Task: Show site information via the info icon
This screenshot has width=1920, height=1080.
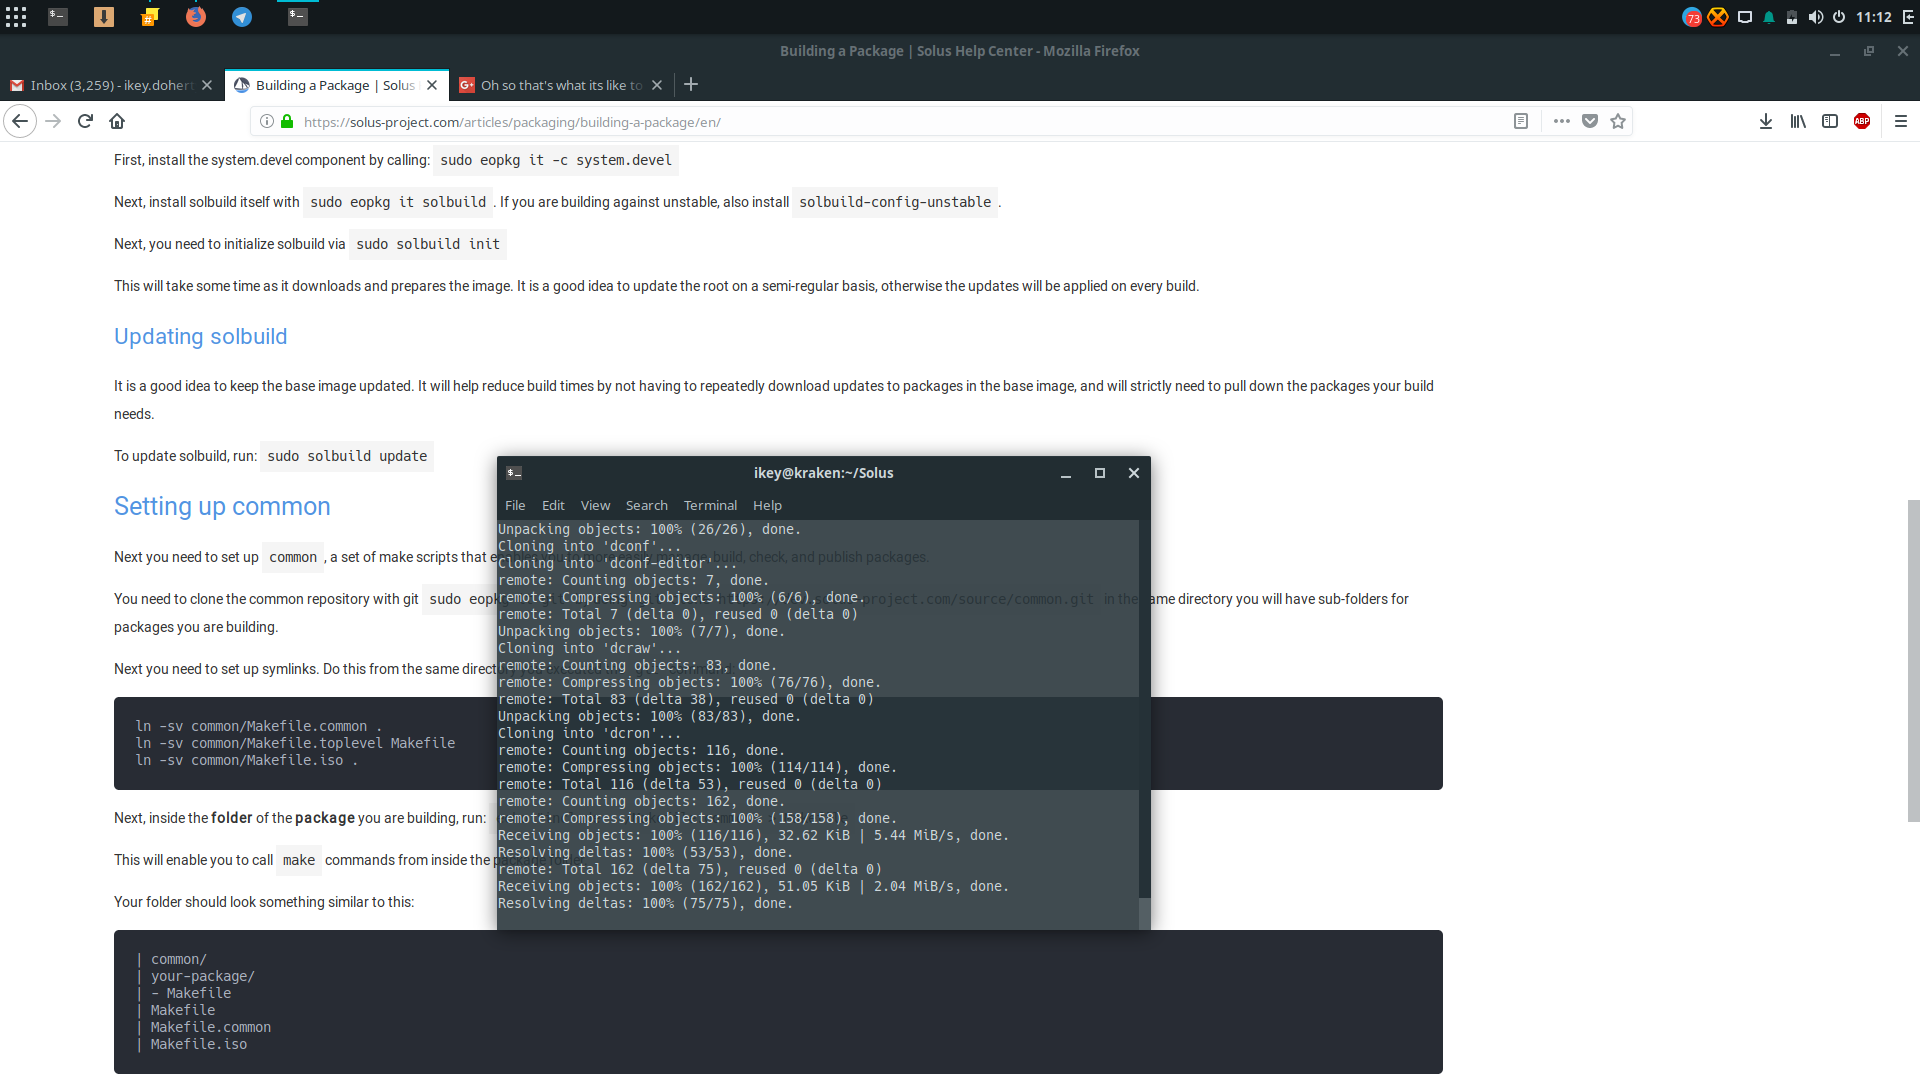Action: [x=267, y=121]
